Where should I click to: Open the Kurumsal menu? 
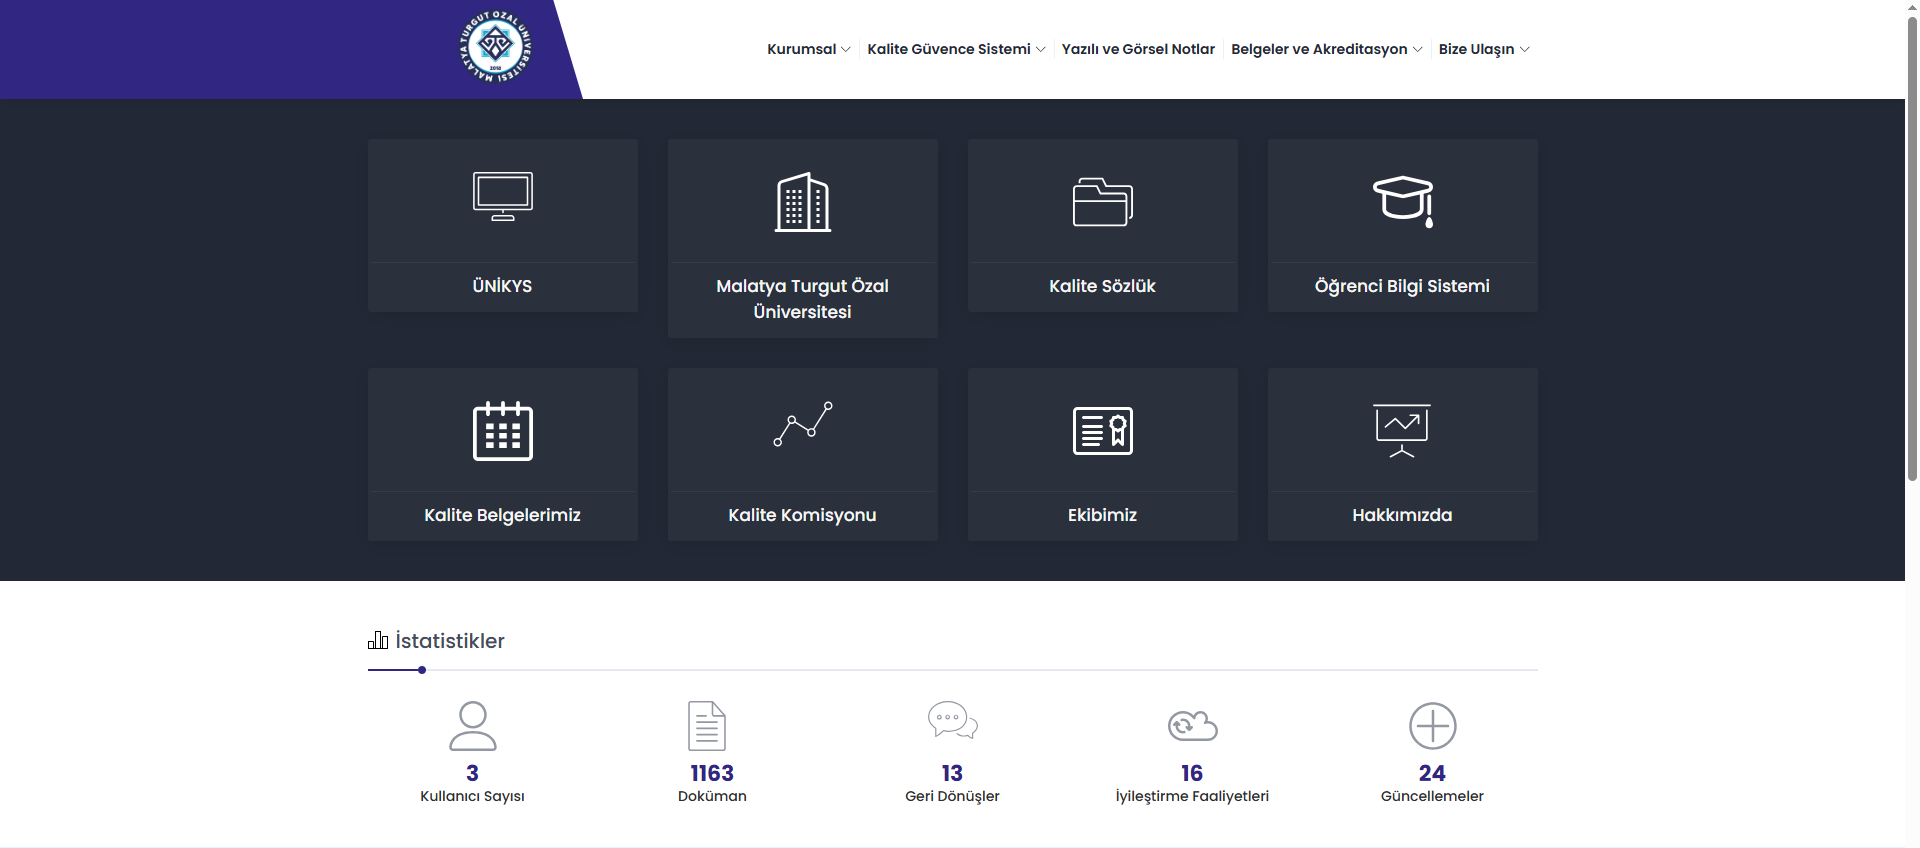(x=802, y=49)
